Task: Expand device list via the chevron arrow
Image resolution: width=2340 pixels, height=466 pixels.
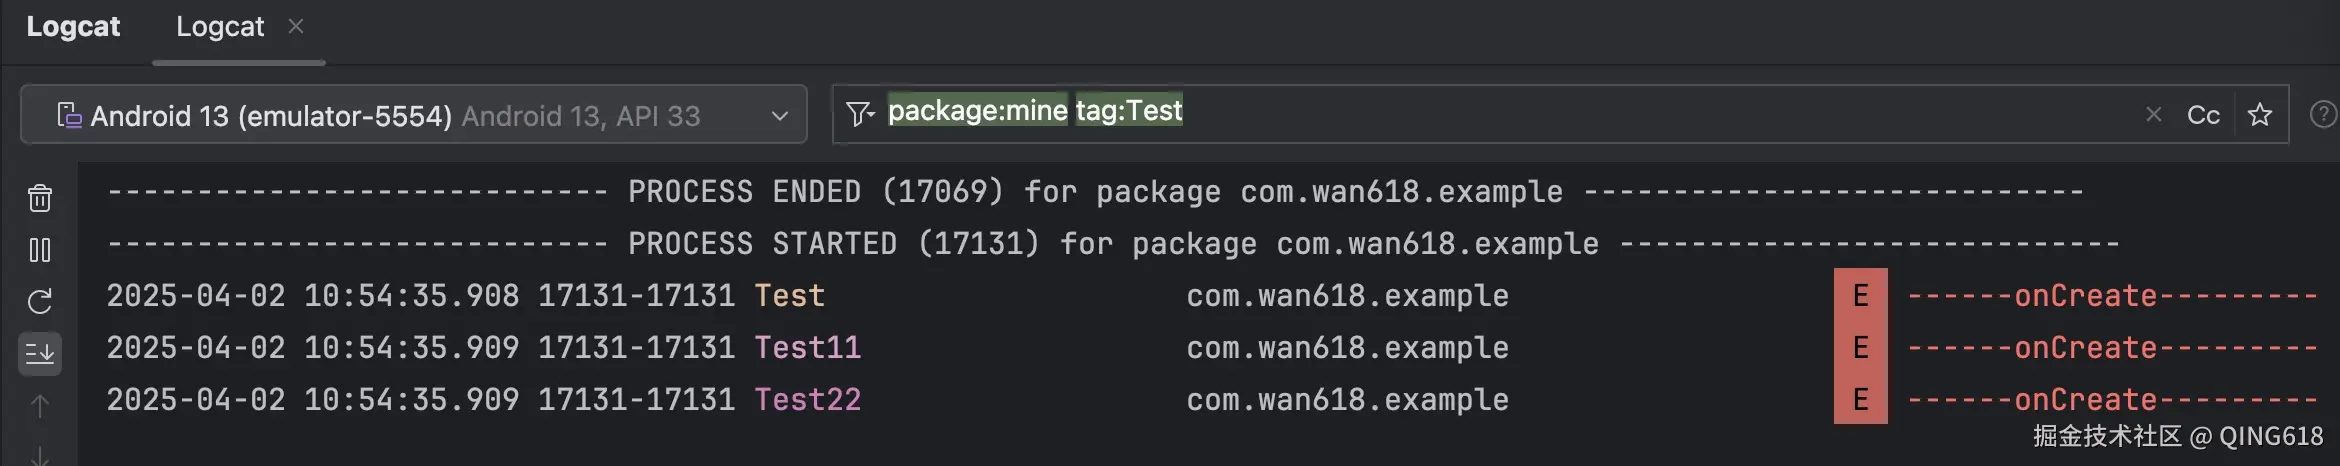Action: point(780,116)
